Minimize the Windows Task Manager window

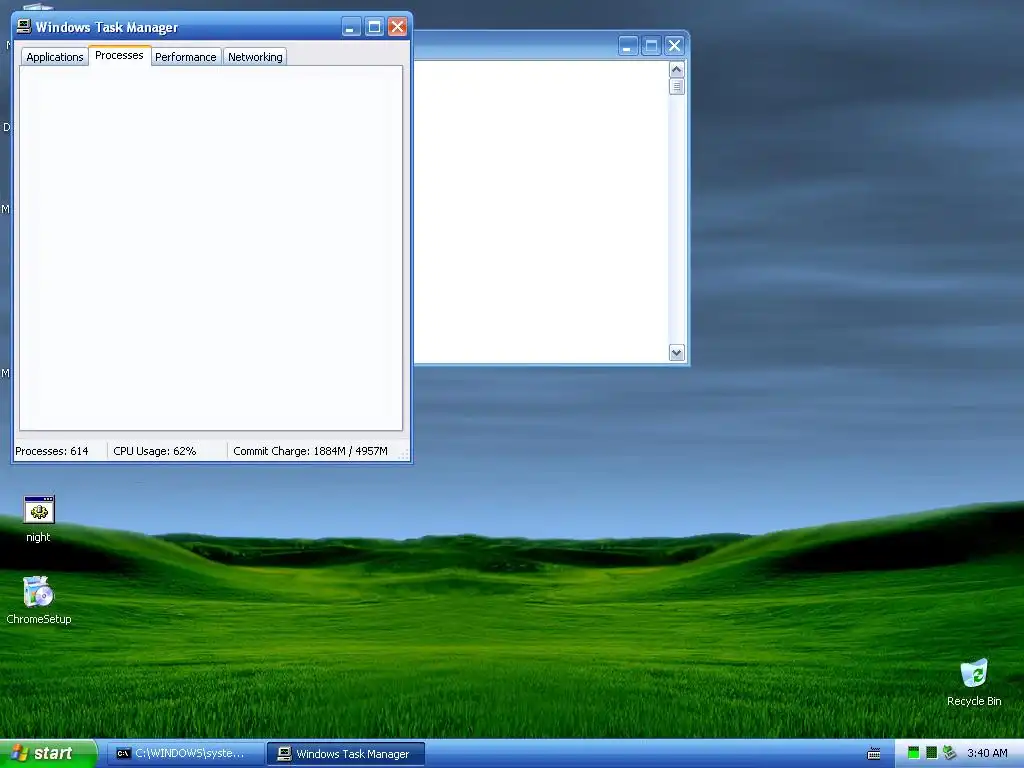[351, 27]
